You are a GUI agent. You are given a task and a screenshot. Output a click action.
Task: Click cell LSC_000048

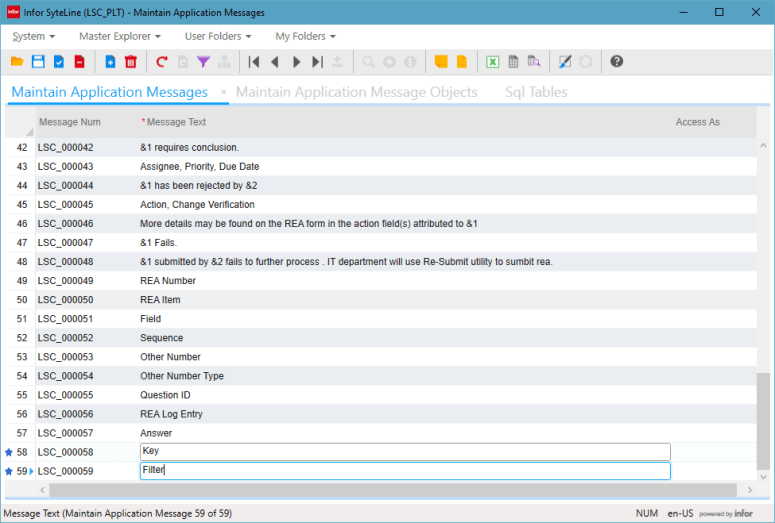(65, 262)
